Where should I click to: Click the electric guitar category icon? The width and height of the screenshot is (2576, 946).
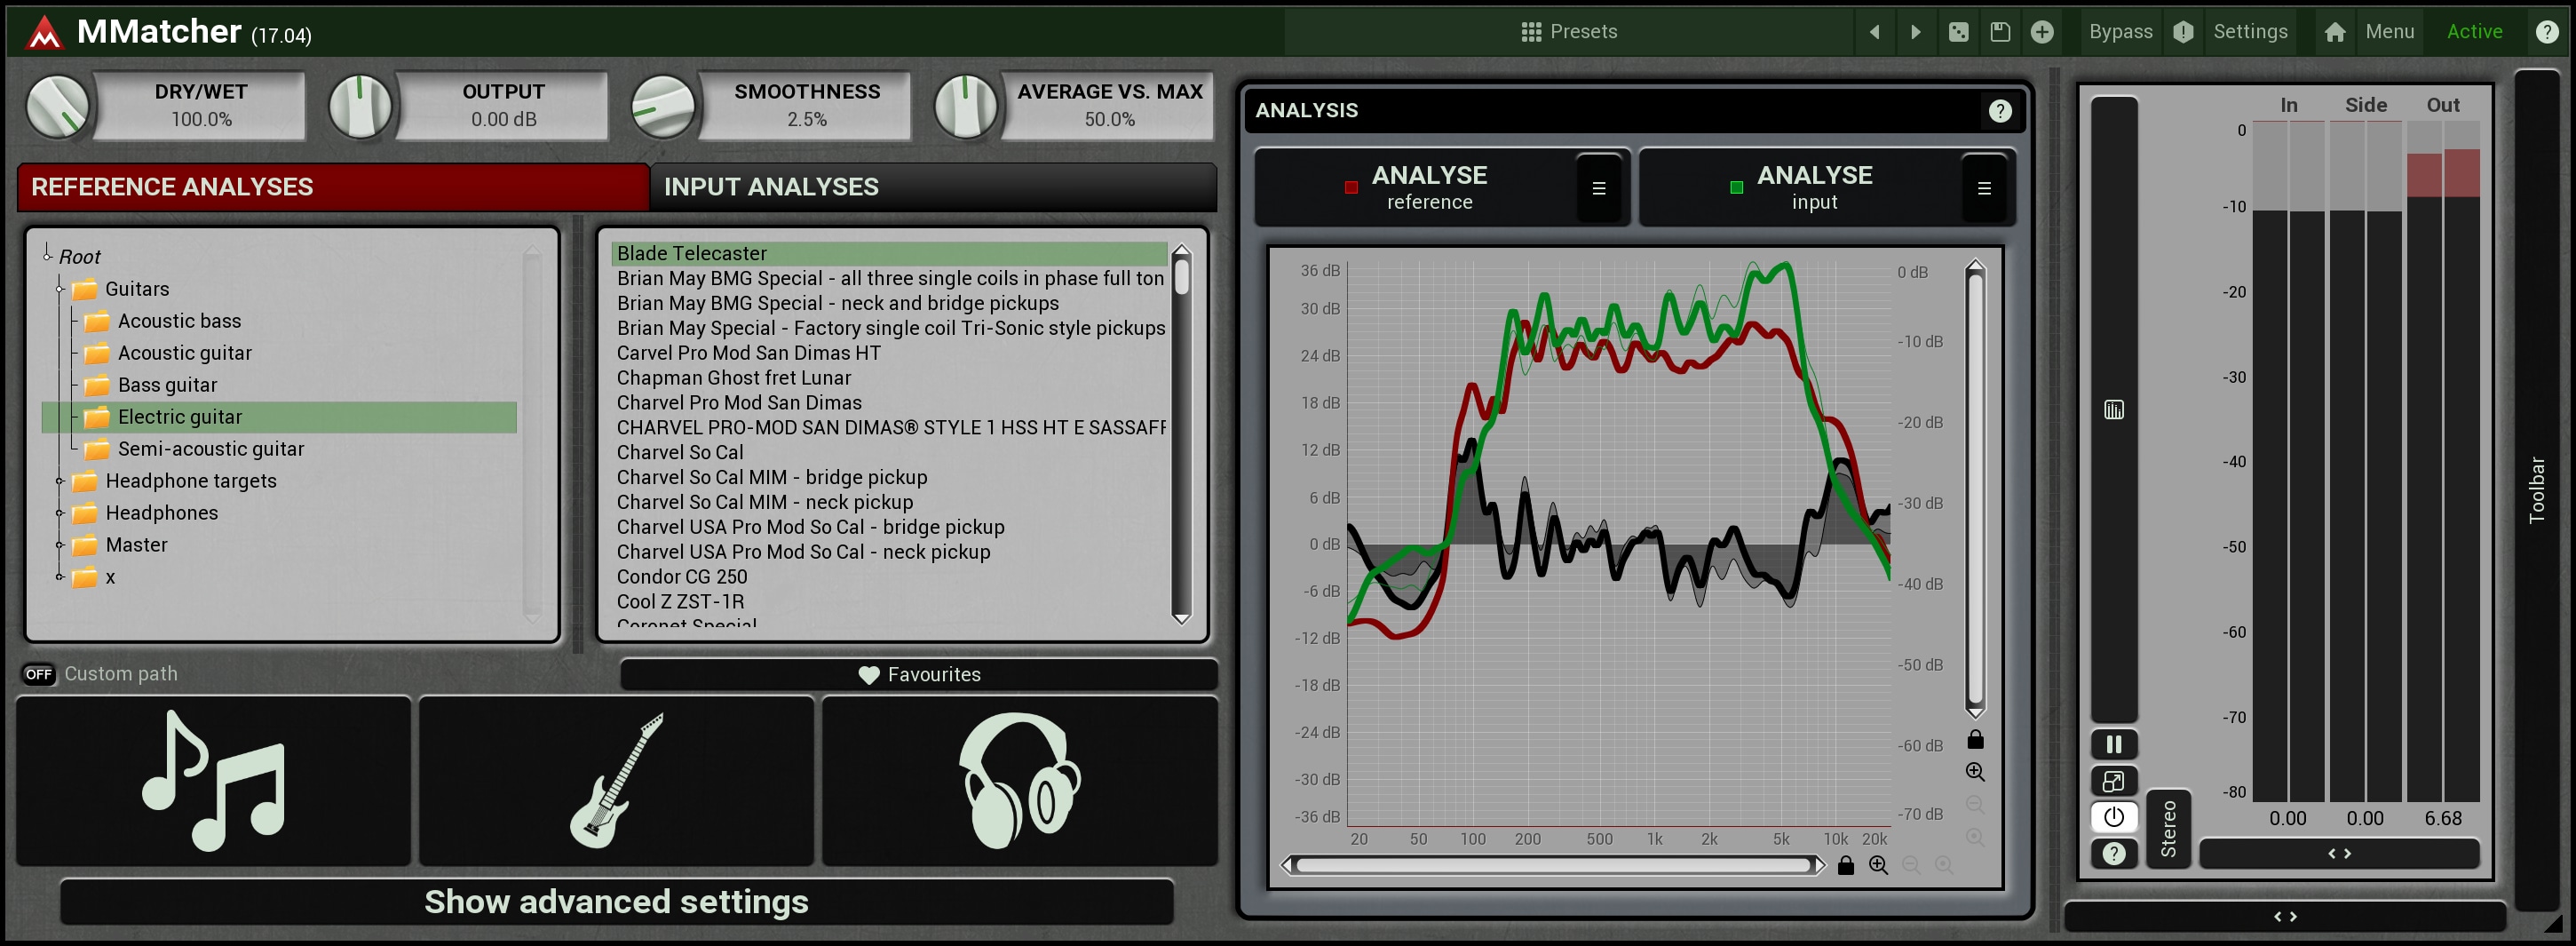click(x=615, y=780)
